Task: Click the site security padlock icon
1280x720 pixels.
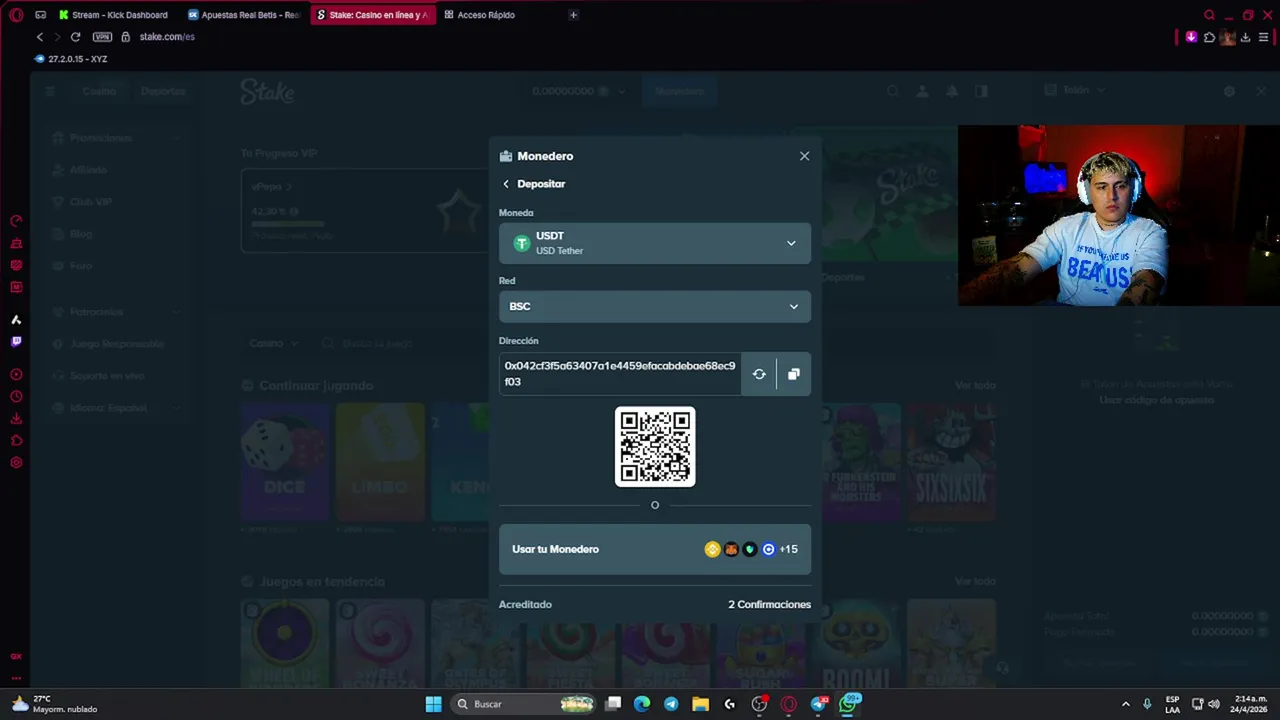Action: click(x=125, y=37)
